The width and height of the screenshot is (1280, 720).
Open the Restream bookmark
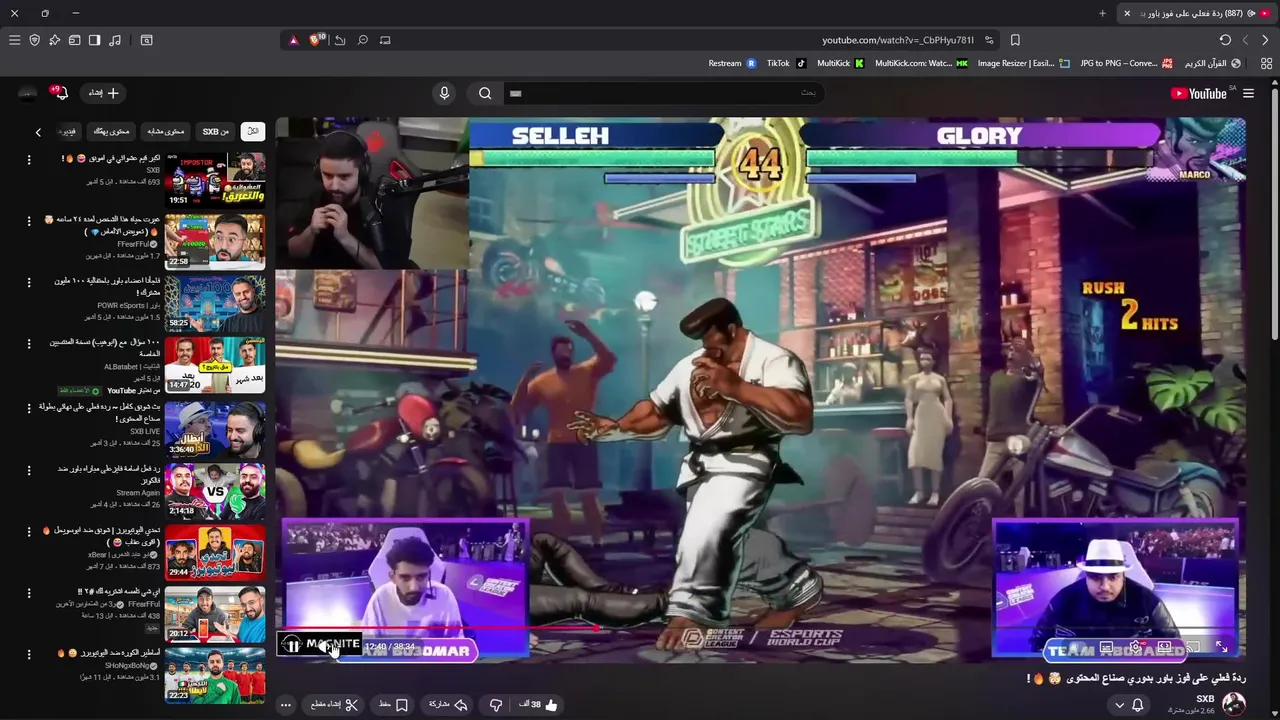[x=732, y=63]
